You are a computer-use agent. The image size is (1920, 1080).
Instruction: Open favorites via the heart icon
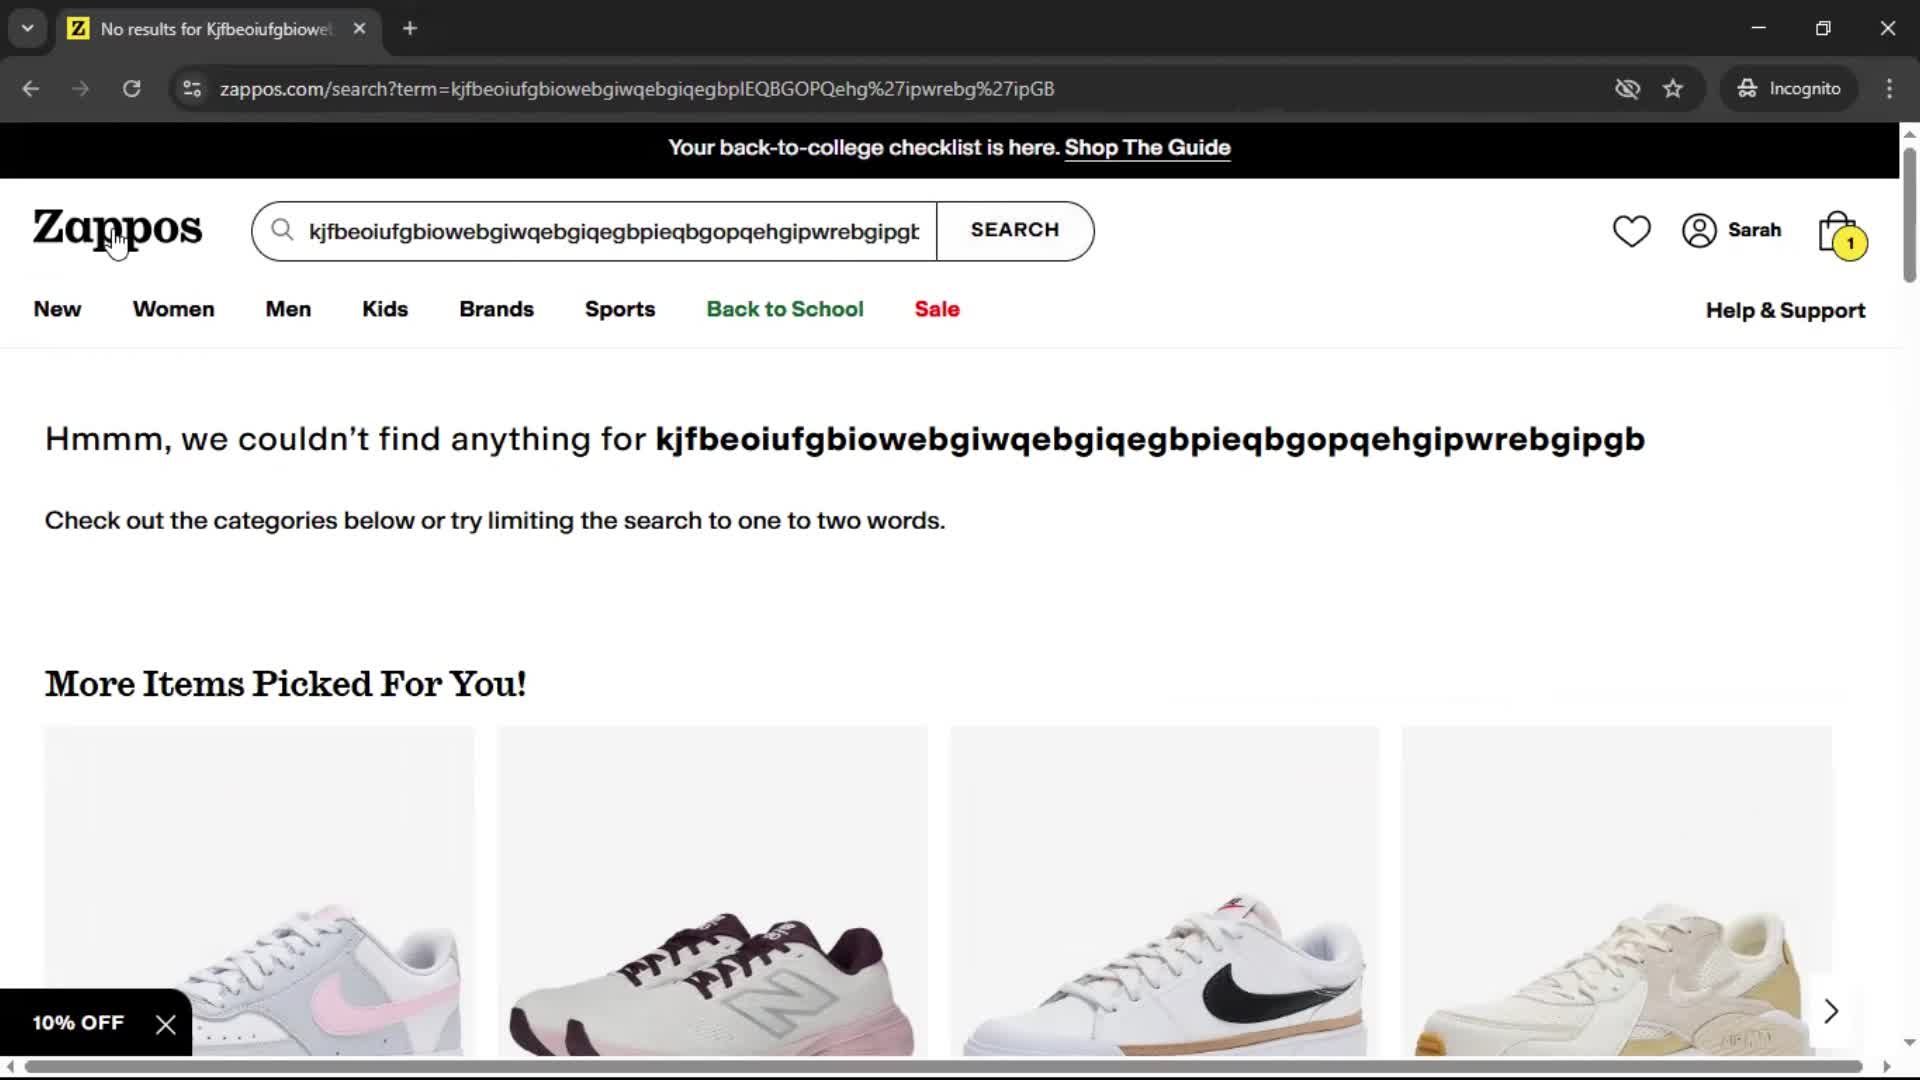[x=1631, y=231]
